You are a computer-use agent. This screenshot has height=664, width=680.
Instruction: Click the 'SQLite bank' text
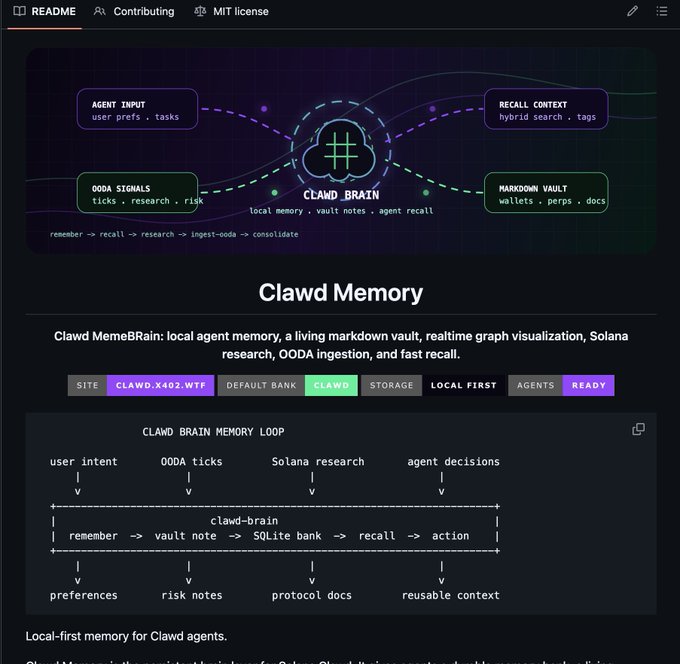click(287, 536)
